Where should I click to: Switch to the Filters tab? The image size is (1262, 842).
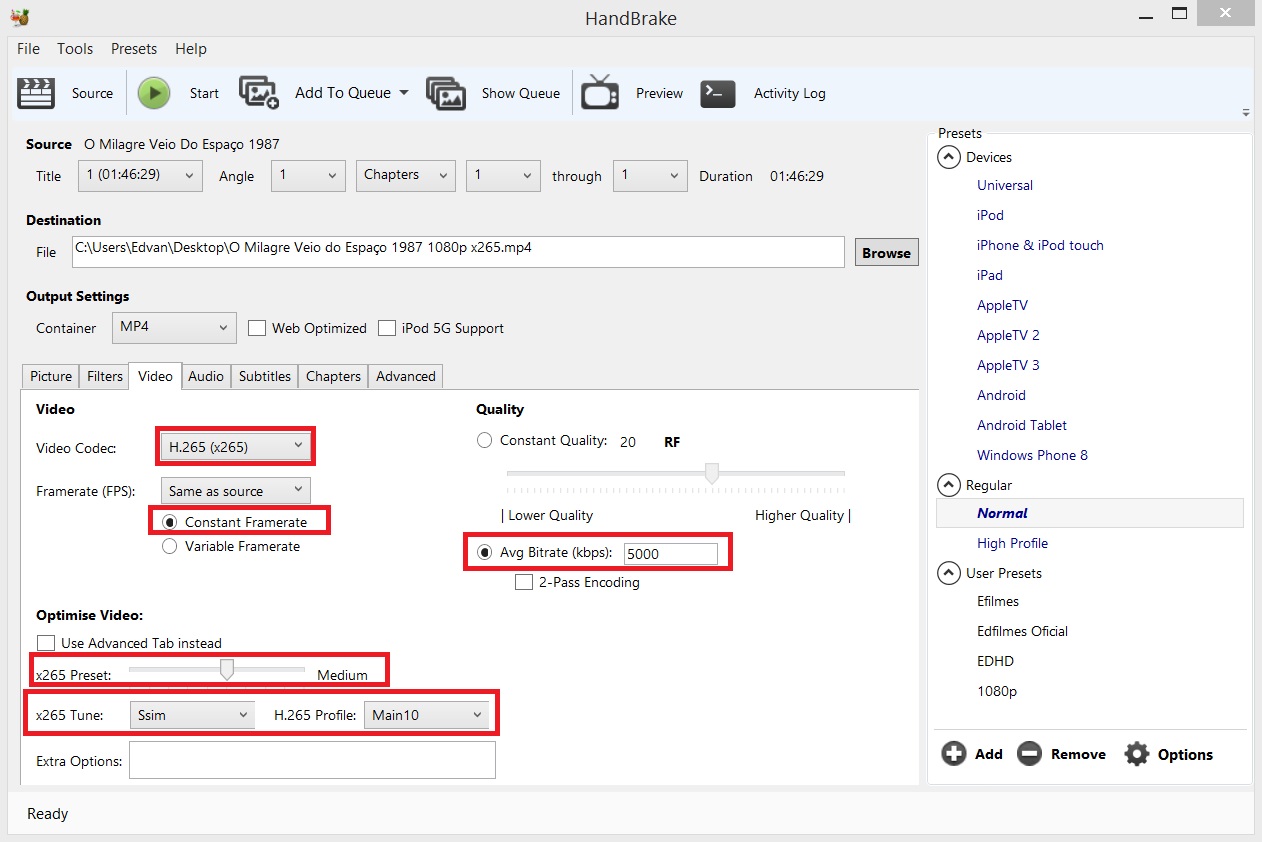coord(105,376)
